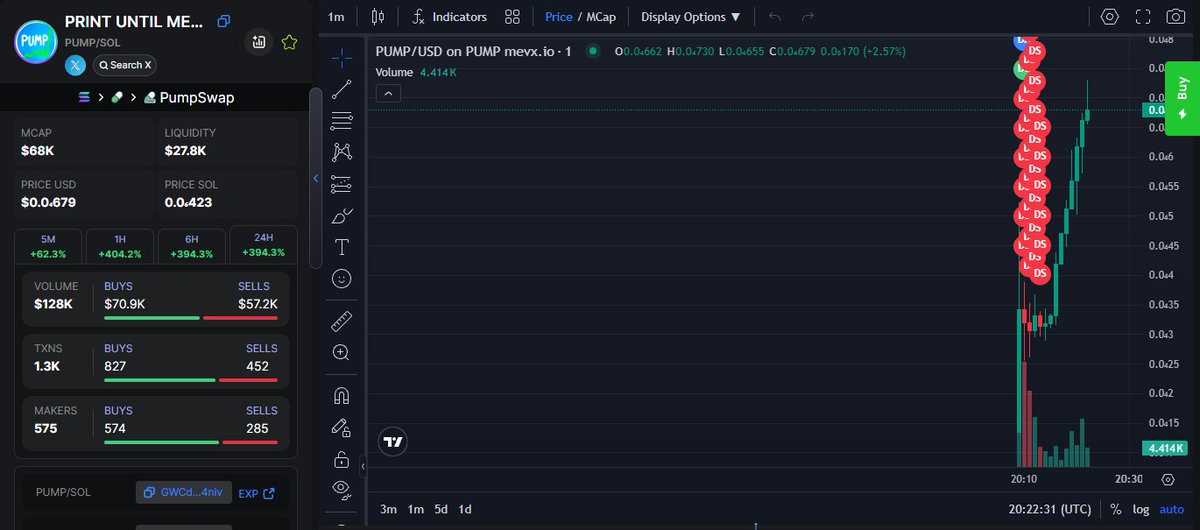Set chart range to 5d
The width and height of the screenshot is (1200, 530).
coord(441,509)
